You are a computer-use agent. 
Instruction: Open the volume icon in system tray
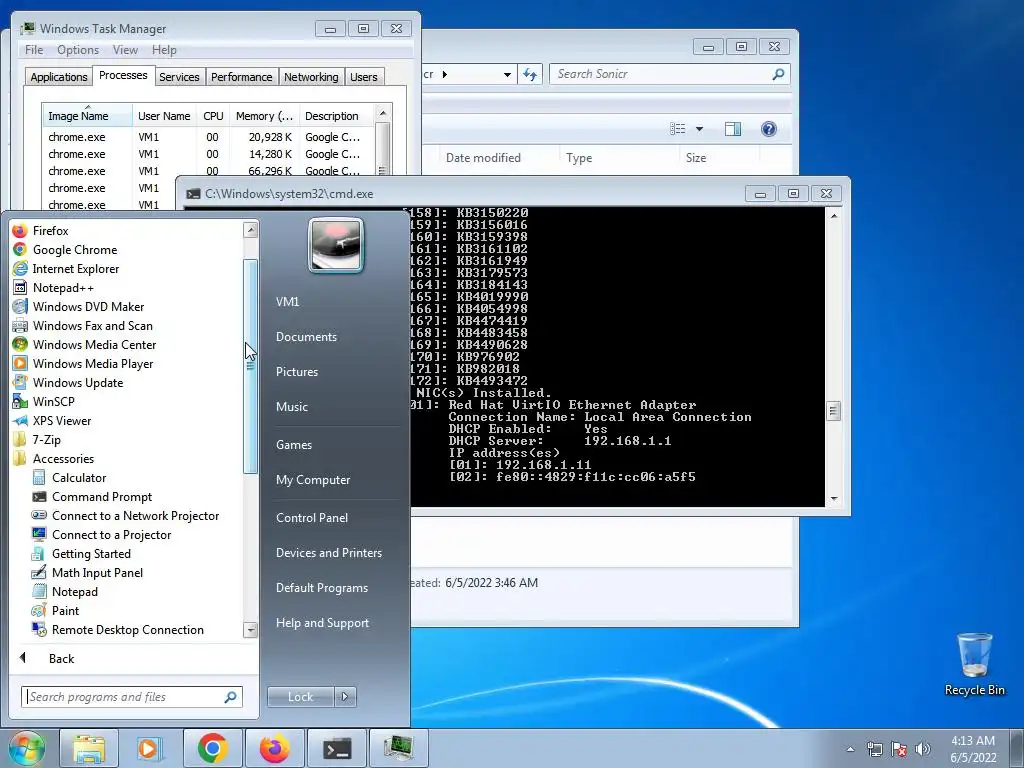(922, 748)
